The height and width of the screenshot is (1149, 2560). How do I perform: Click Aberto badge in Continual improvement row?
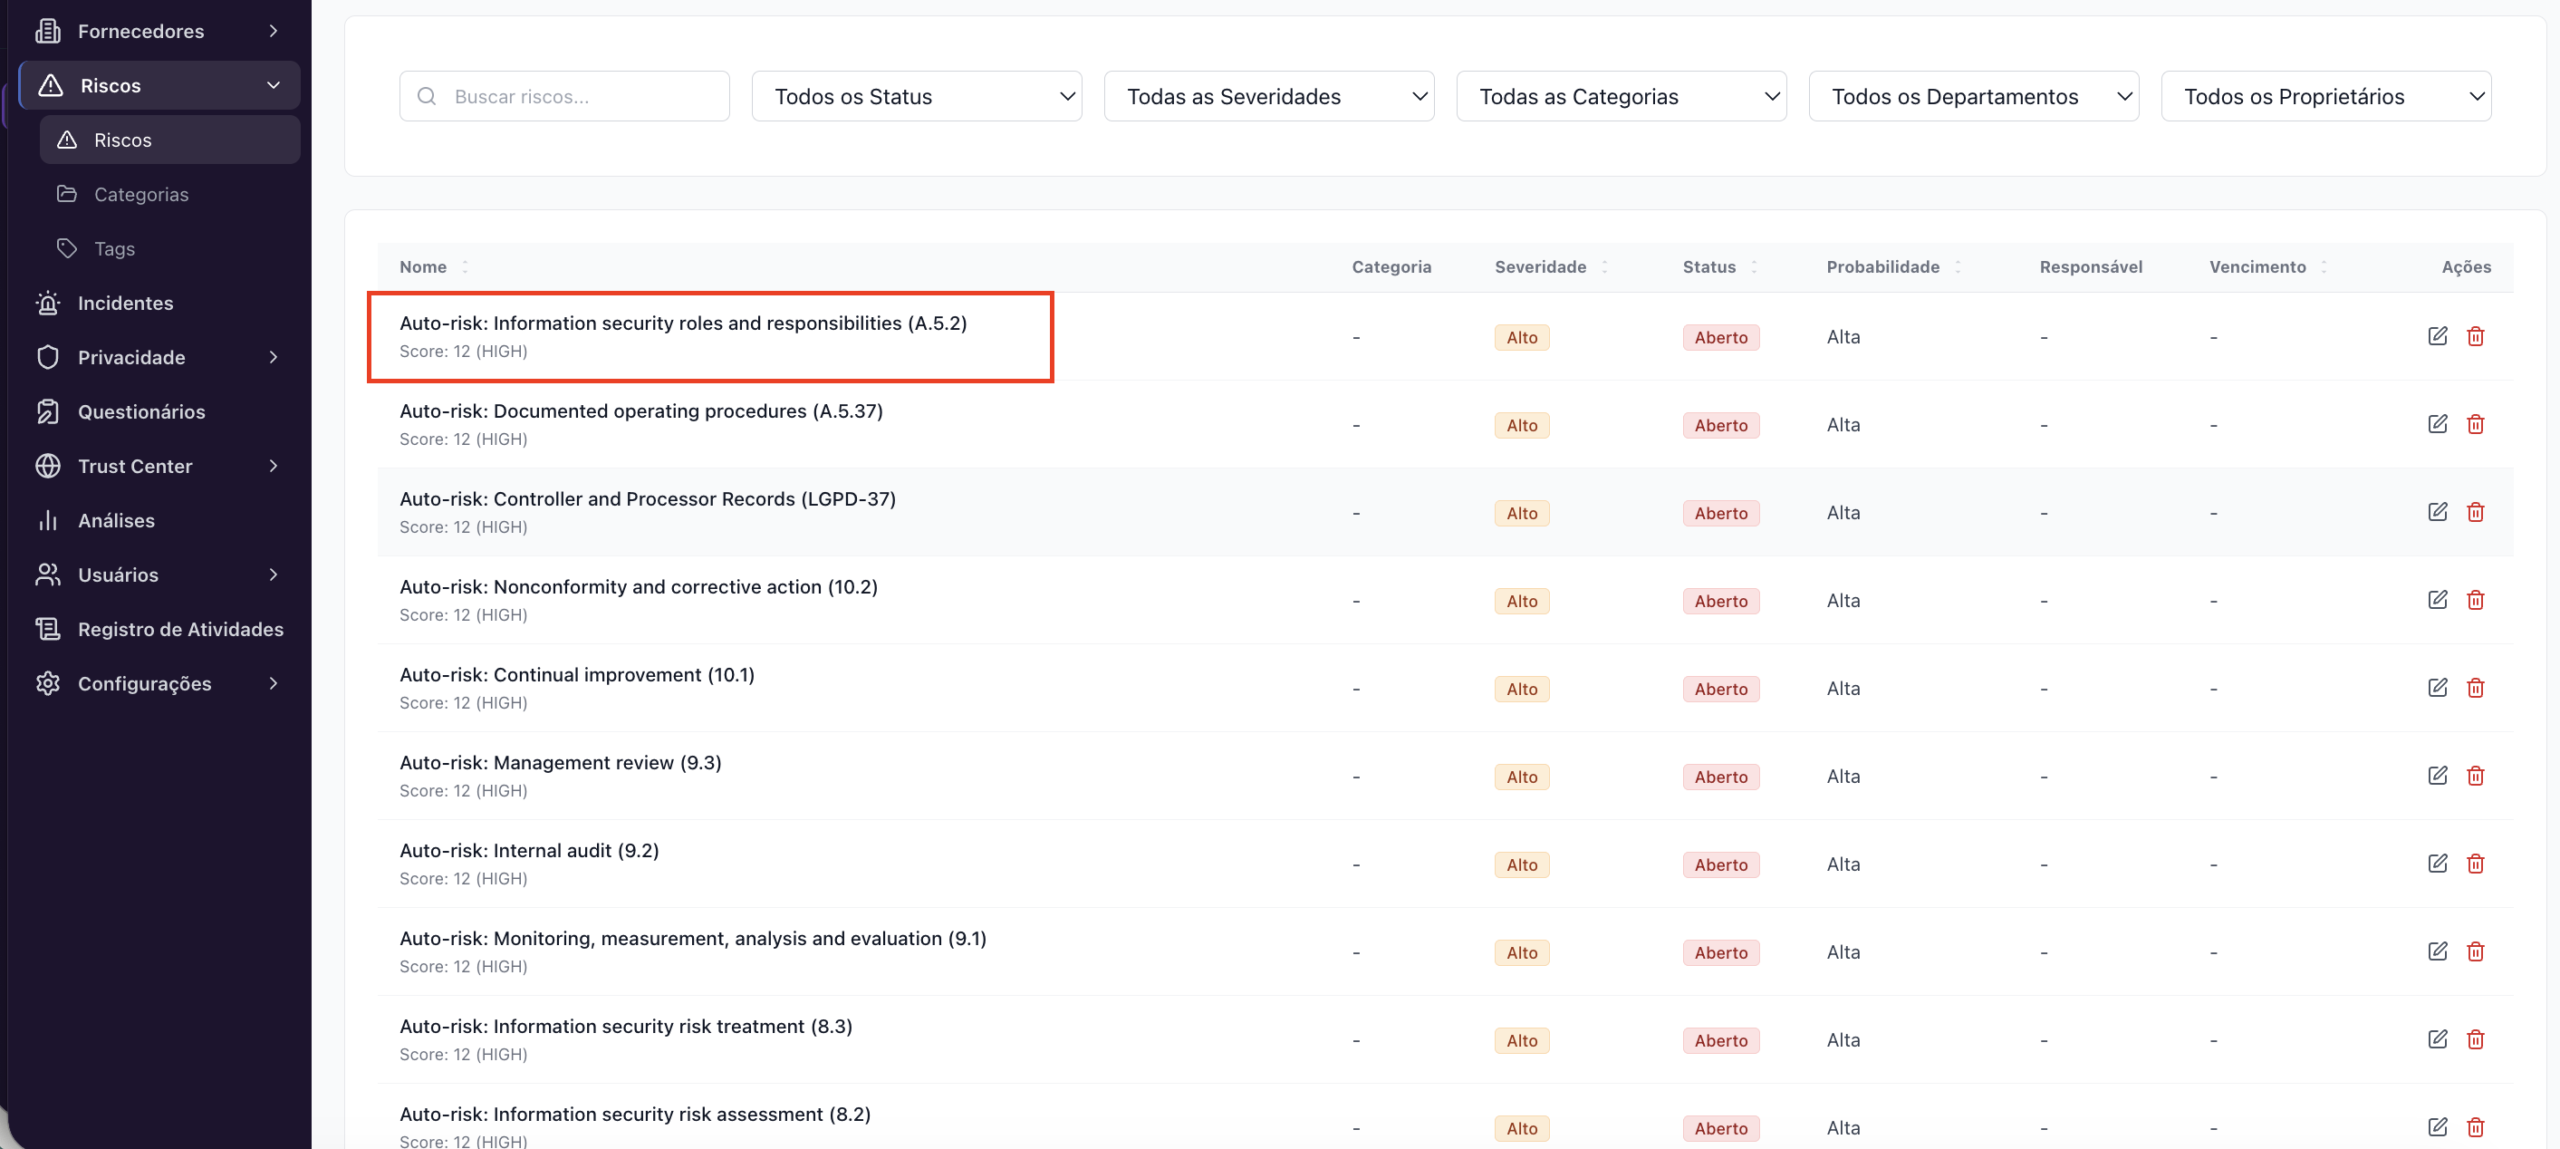(x=1720, y=689)
